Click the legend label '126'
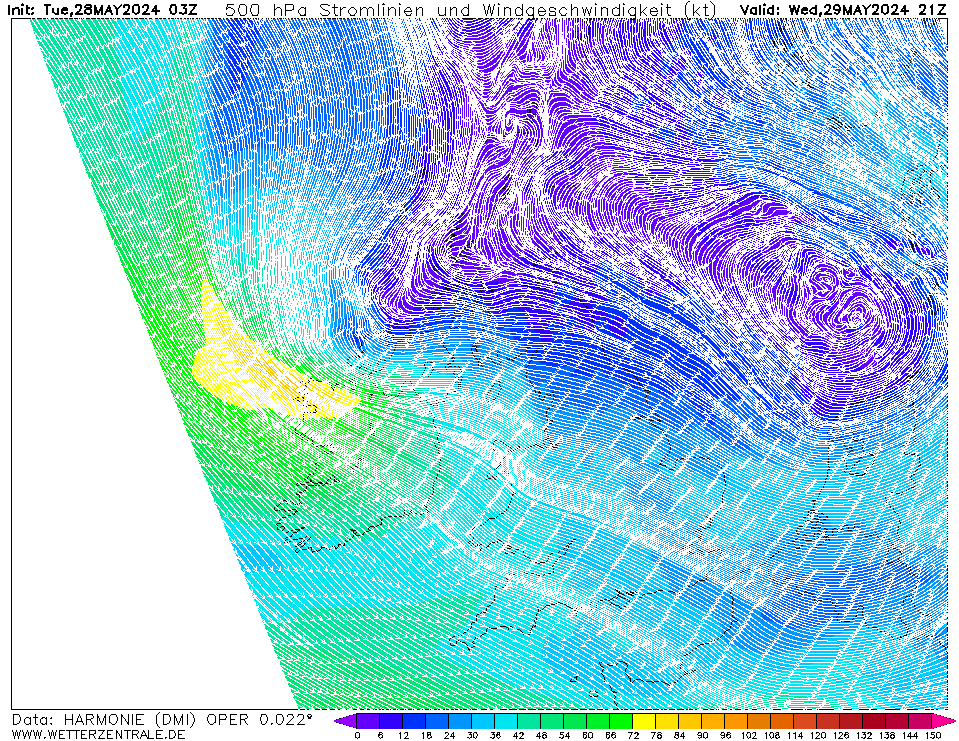The width and height of the screenshot is (959, 741). (x=841, y=735)
